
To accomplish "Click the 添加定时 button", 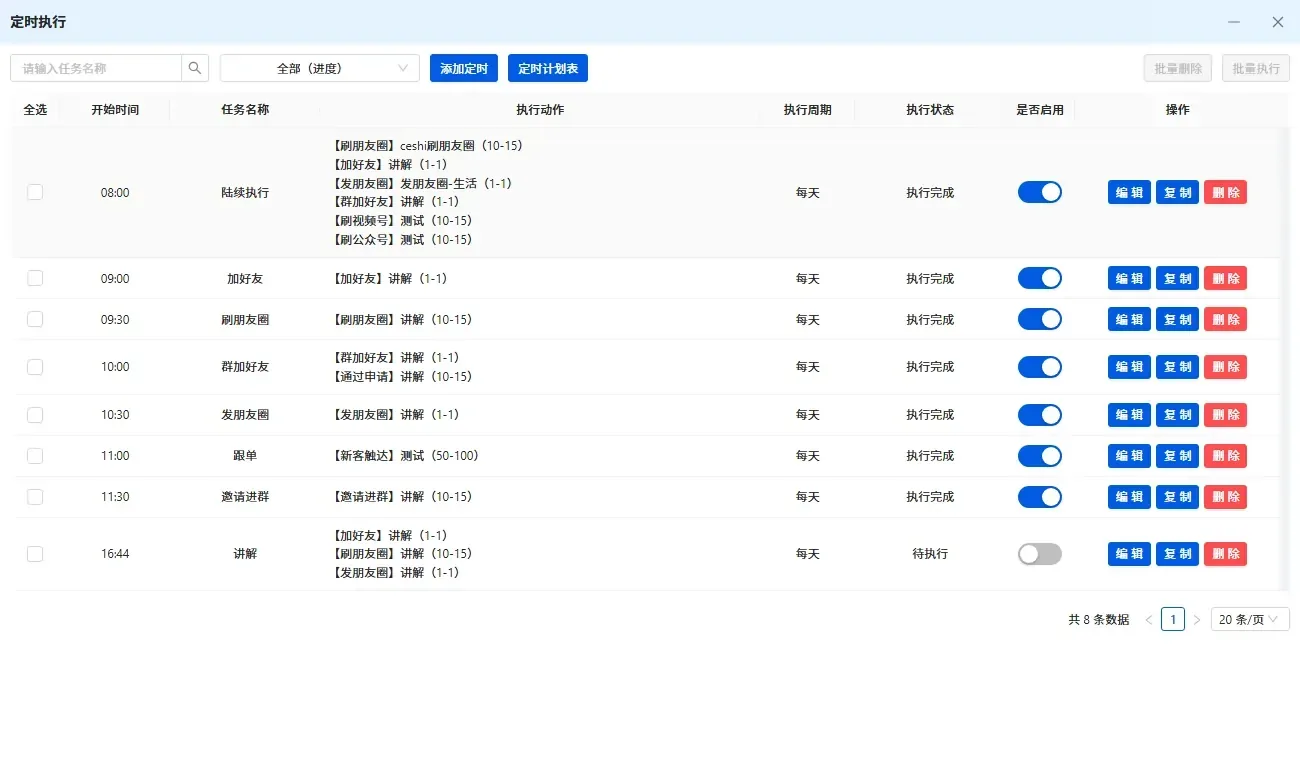I will [464, 68].
